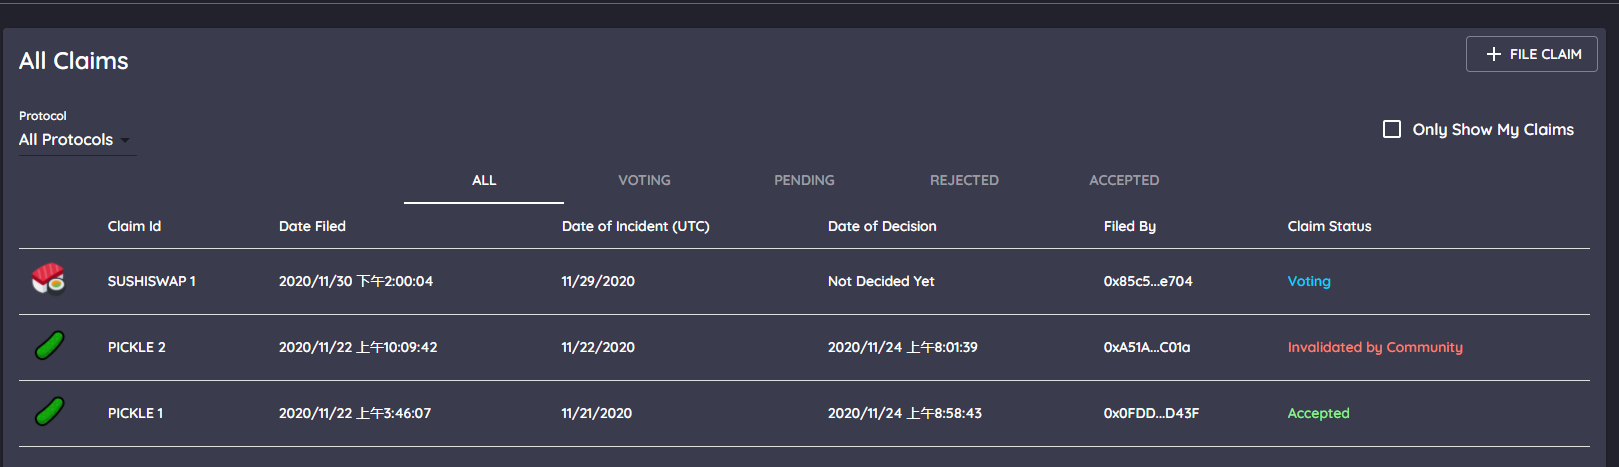The image size is (1619, 467).
Task: Click the plus icon on File Claim
Action: (1494, 54)
